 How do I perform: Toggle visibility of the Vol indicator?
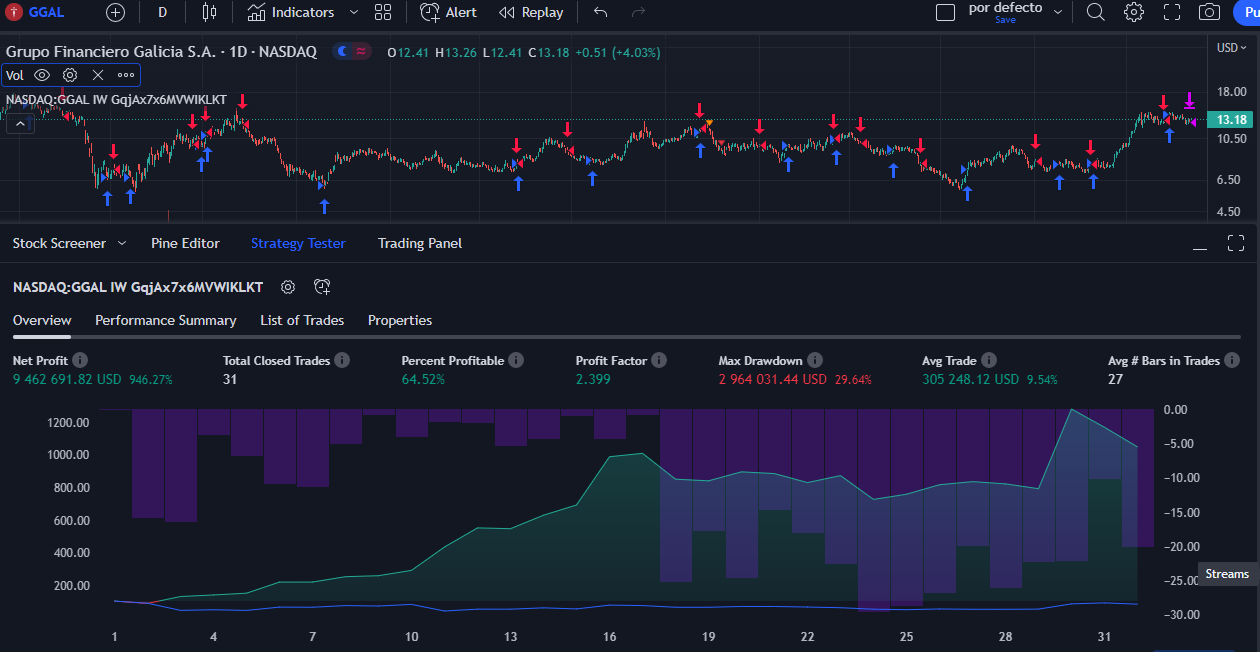[x=42, y=75]
